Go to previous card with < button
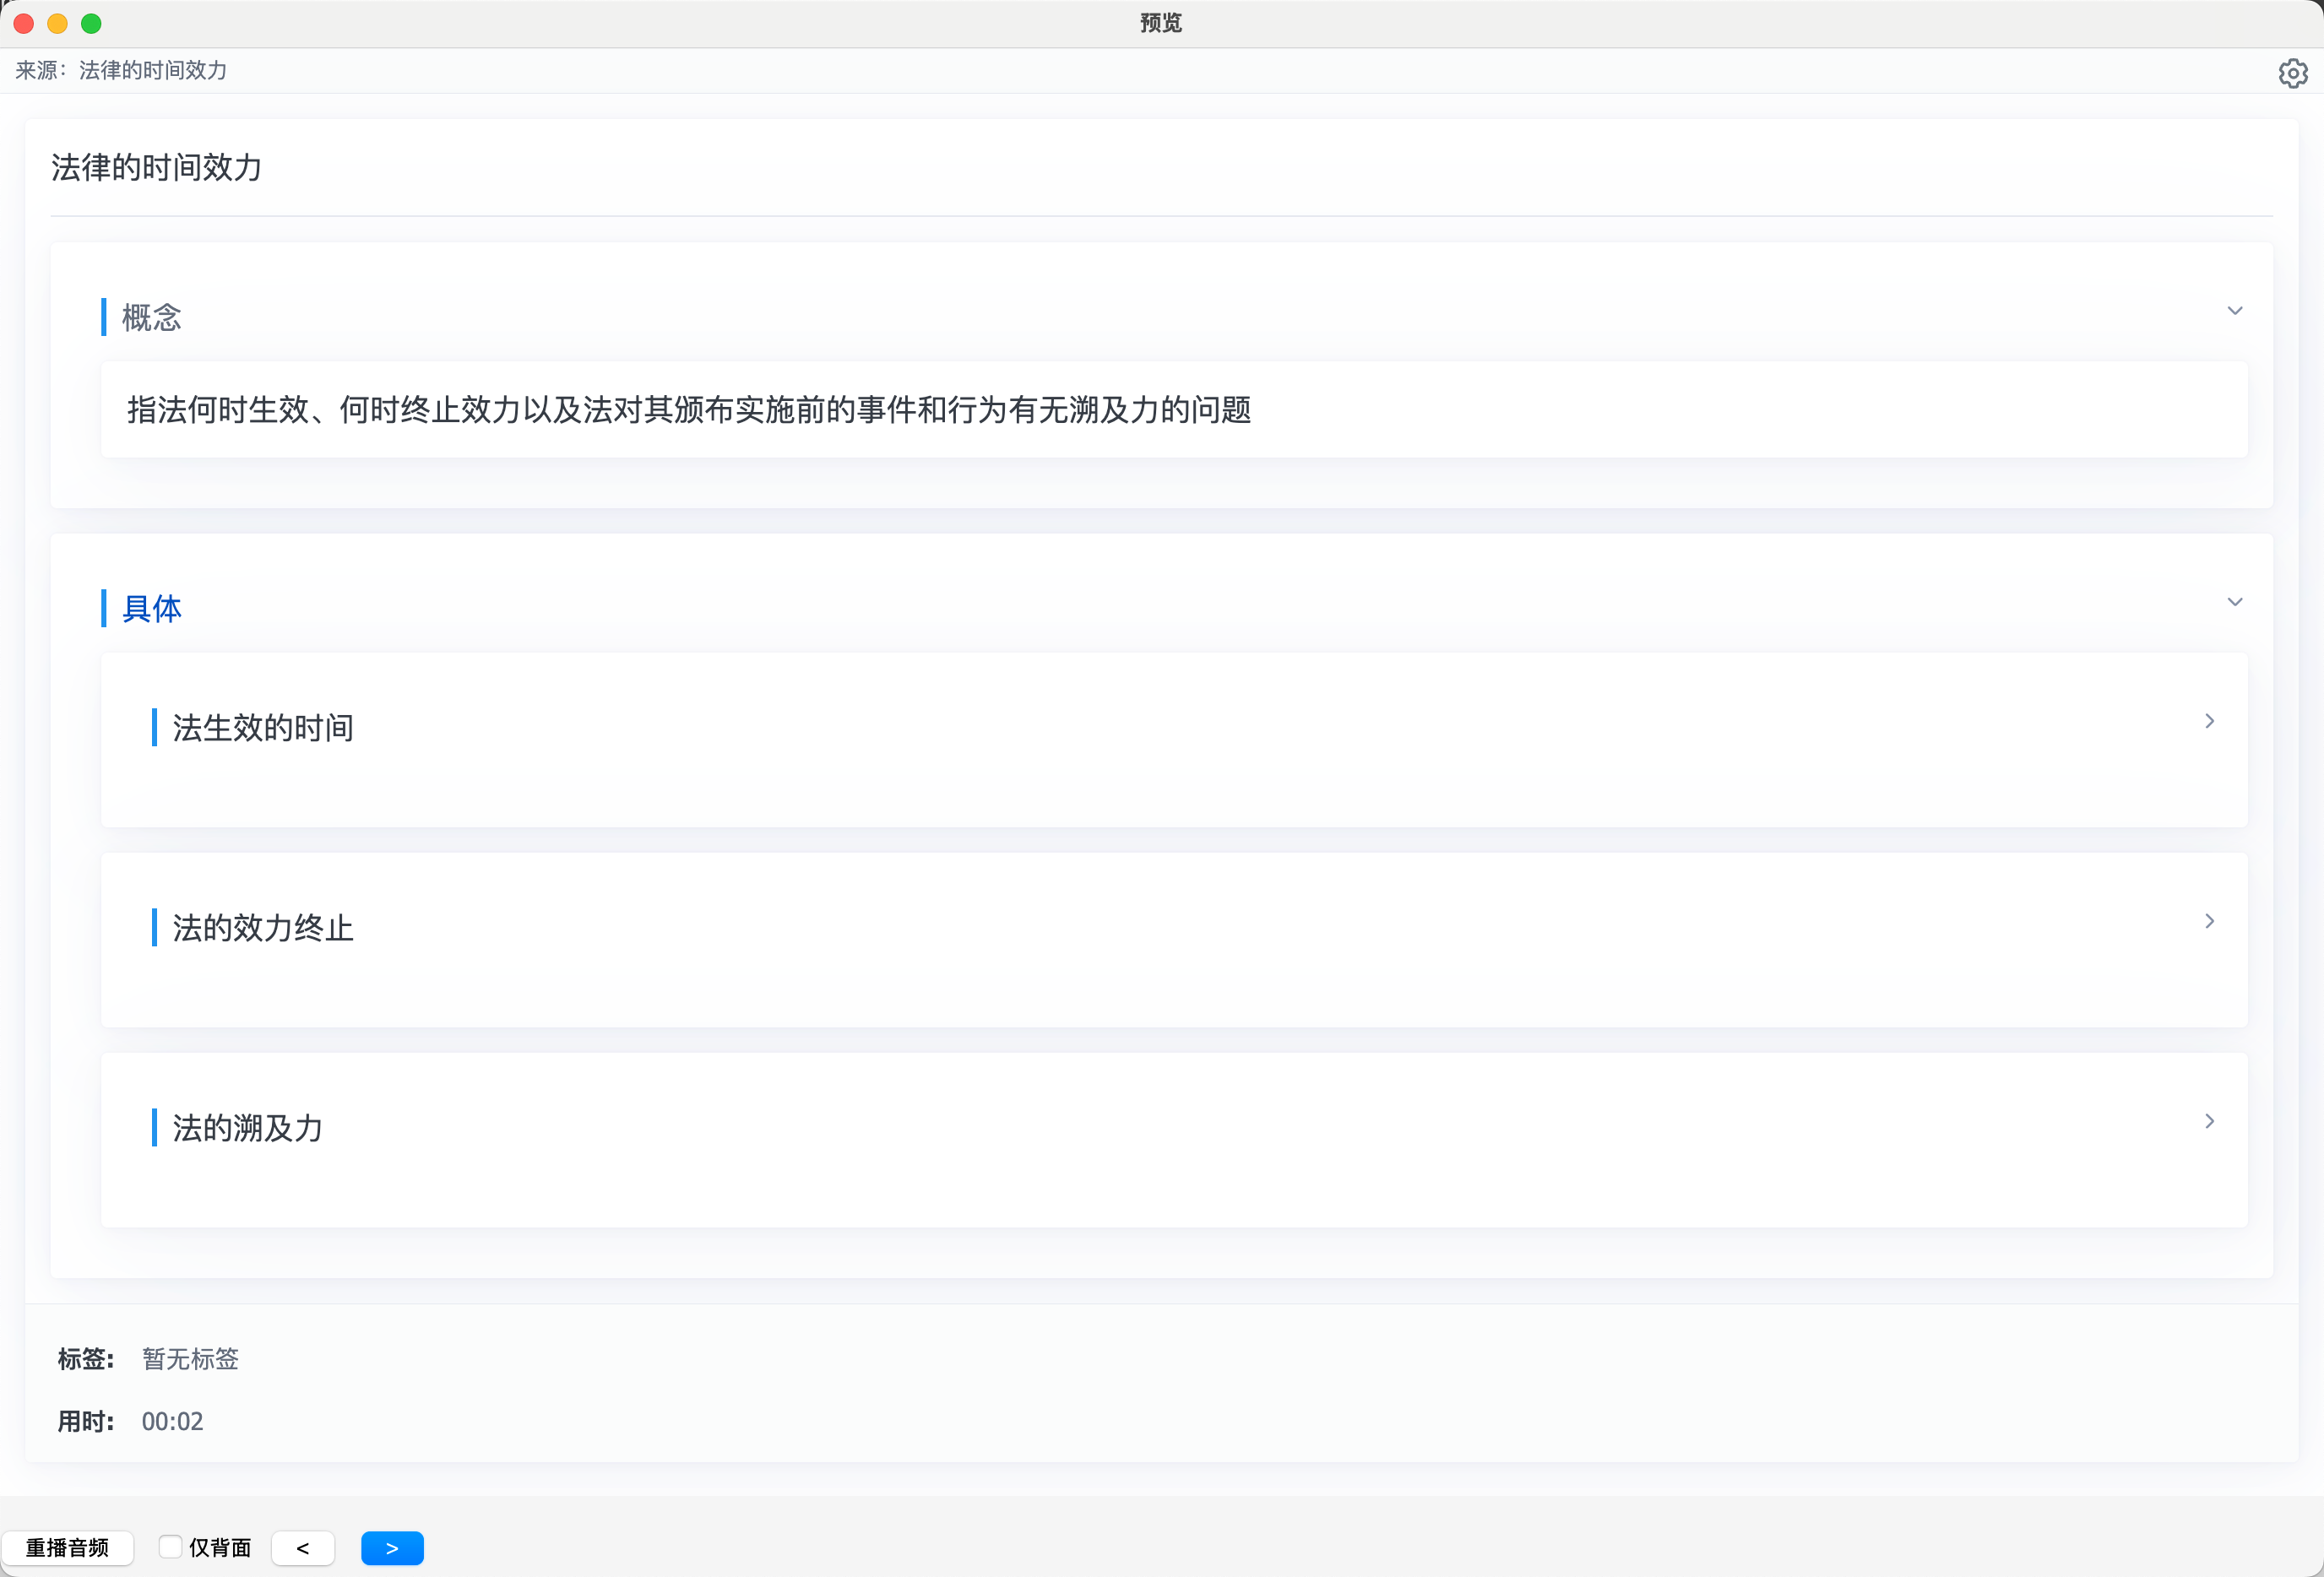The height and width of the screenshot is (1577, 2324). (x=303, y=1548)
